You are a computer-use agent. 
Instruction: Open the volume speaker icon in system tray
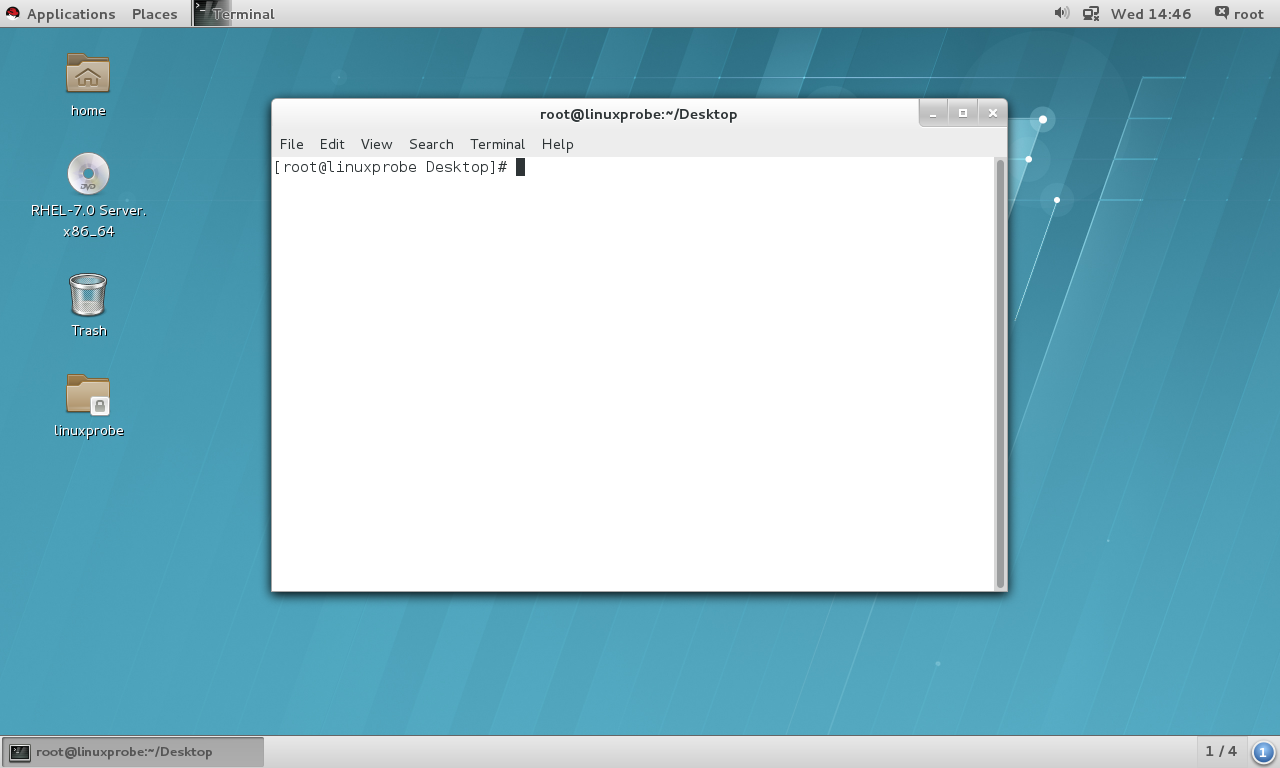click(1061, 13)
